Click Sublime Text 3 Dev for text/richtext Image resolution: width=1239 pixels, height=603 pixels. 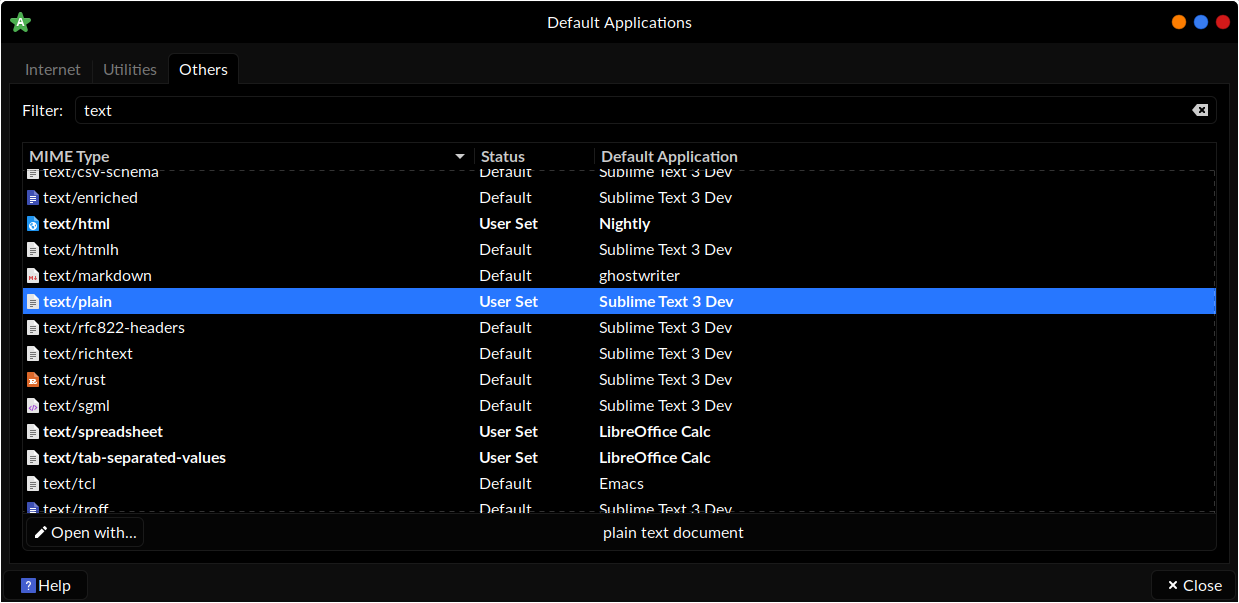click(666, 354)
